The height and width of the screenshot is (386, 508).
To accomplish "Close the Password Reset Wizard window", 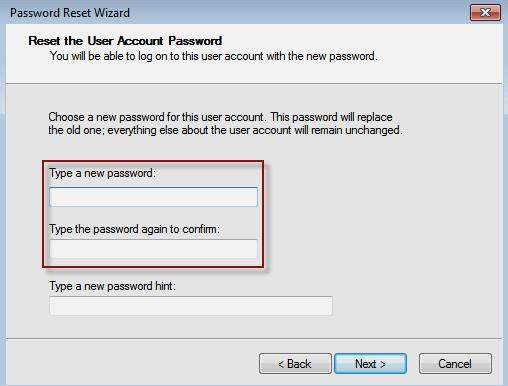I will coord(485,13).
